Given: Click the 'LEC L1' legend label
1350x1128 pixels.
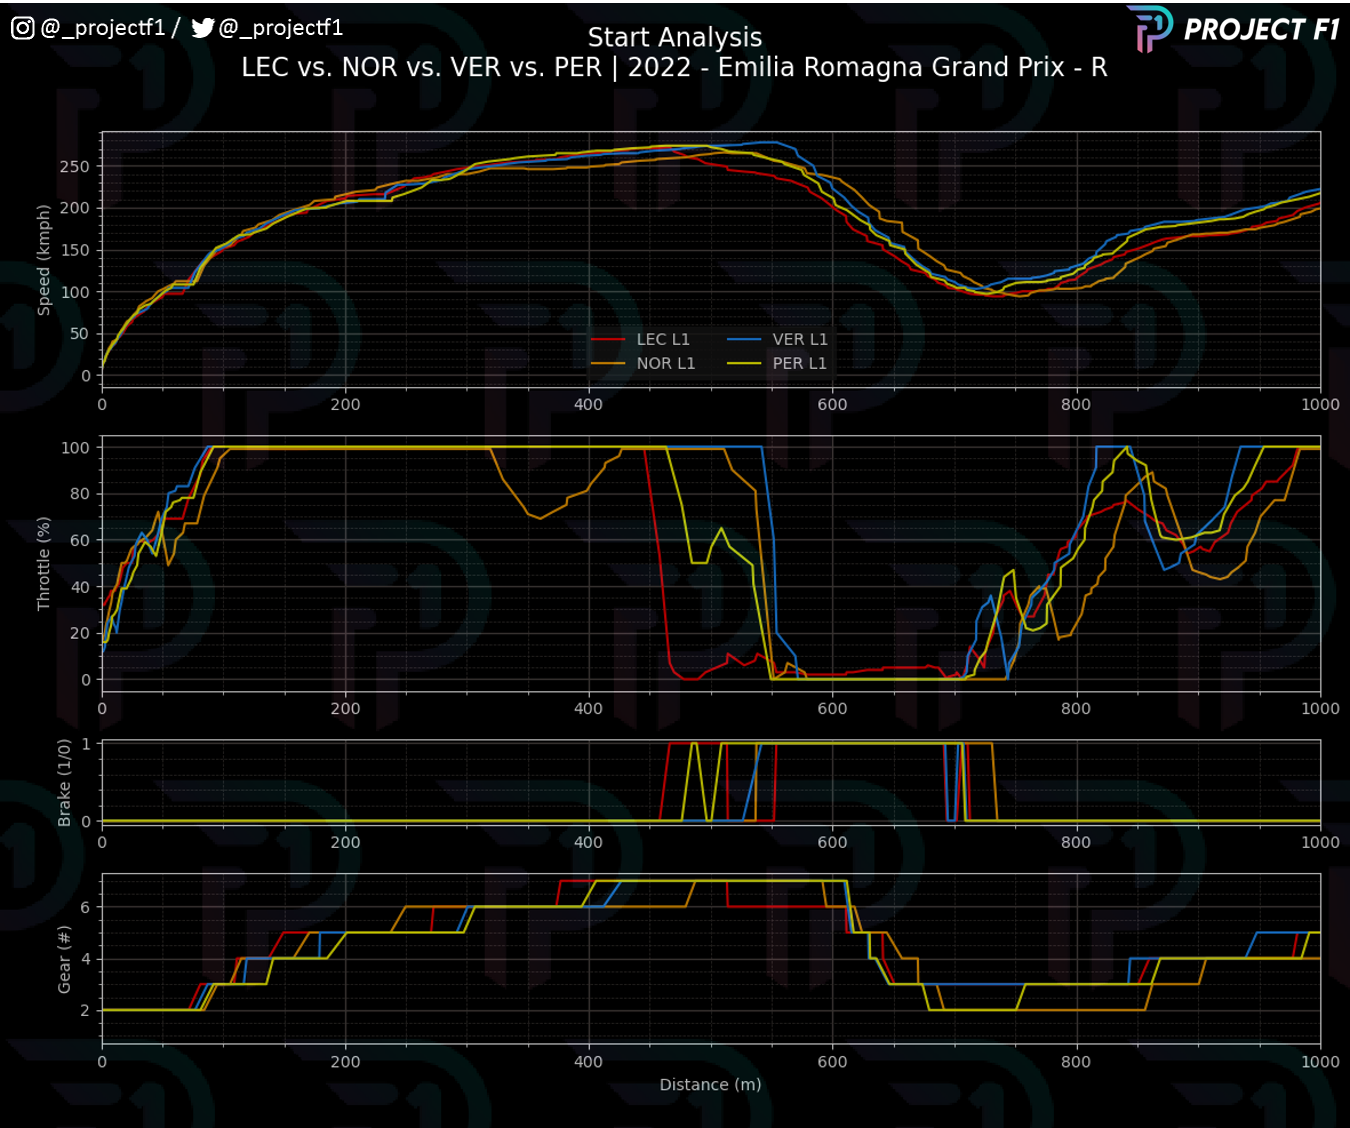Looking at the screenshot, I should pyautogui.click(x=663, y=339).
